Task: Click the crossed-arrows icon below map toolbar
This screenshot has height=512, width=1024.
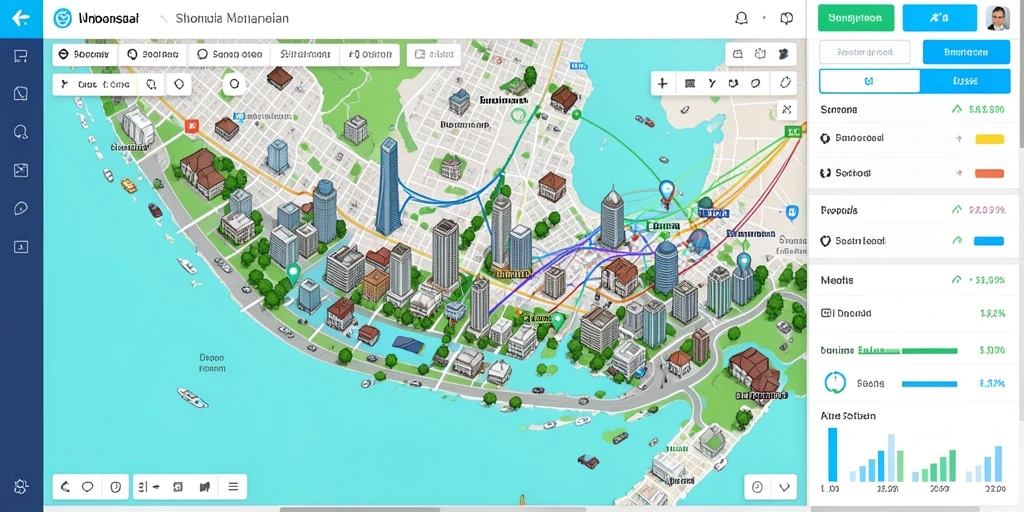Action: click(786, 110)
